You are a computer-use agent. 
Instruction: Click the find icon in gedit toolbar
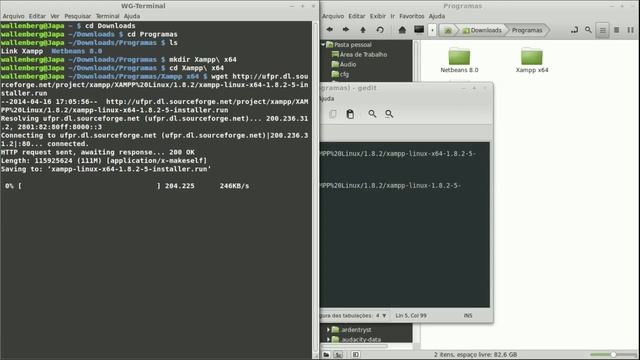372,114
